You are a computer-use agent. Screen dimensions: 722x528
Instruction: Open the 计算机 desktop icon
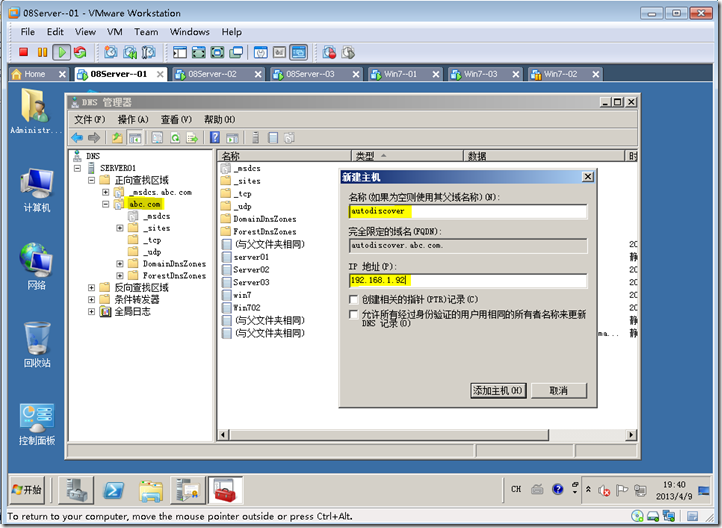click(x=37, y=190)
